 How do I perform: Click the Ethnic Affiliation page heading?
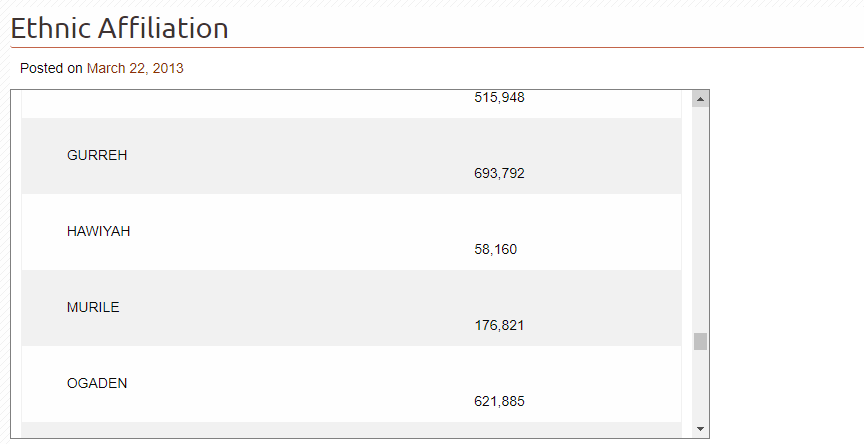pyautogui.click(x=119, y=28)
